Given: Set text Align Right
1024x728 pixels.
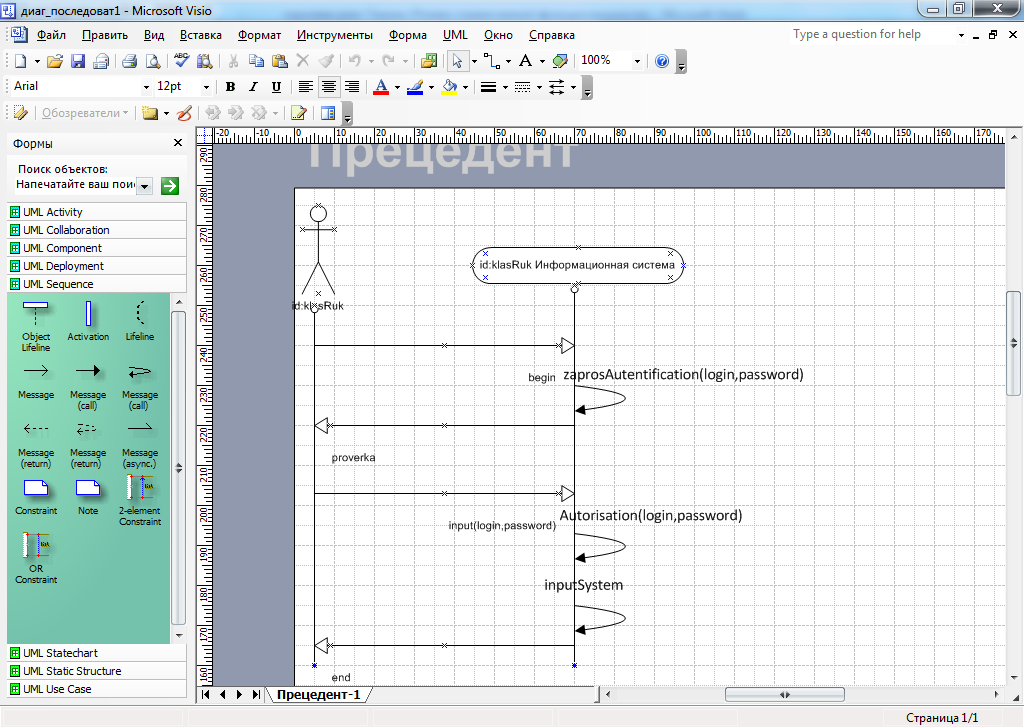Looking at the screenshot, I should point(352,87).
